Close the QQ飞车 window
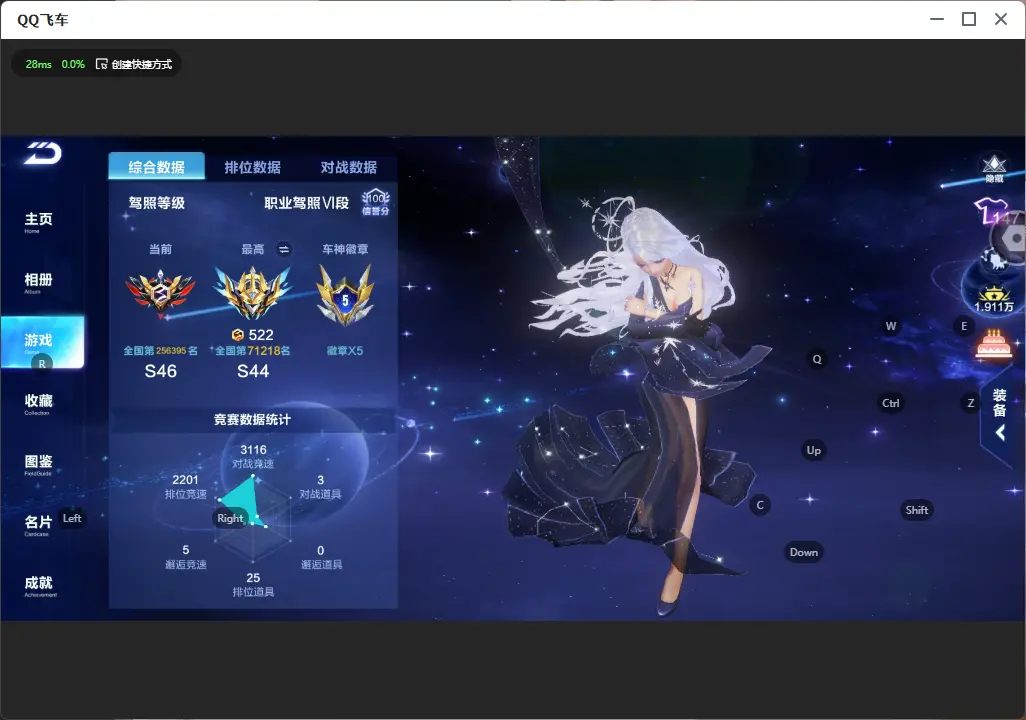Image resolution: width=1026 pixels, height=720 pixels. (1000, 20)
